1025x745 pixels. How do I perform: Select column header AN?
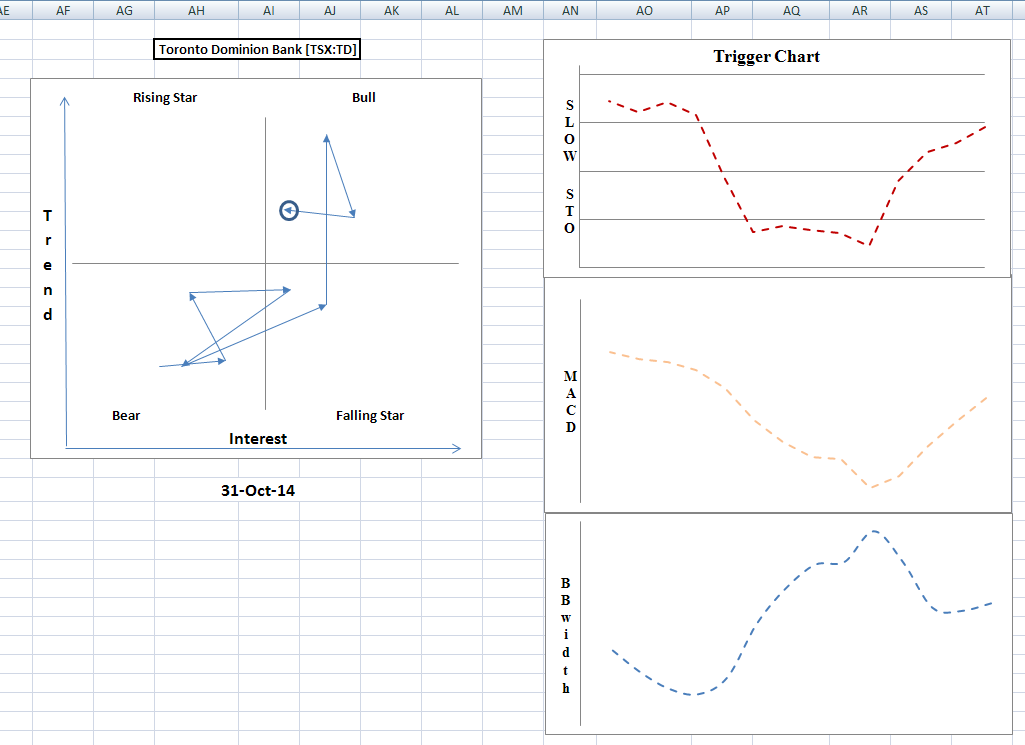570,10
